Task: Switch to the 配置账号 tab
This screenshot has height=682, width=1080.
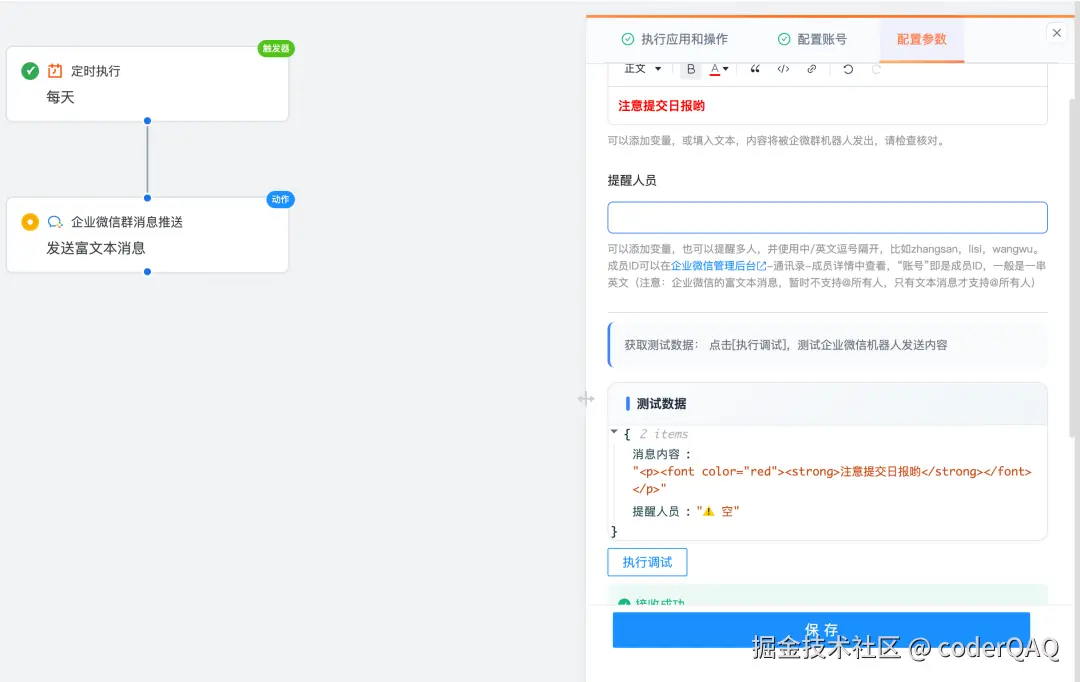Action: tap(812, 39)
